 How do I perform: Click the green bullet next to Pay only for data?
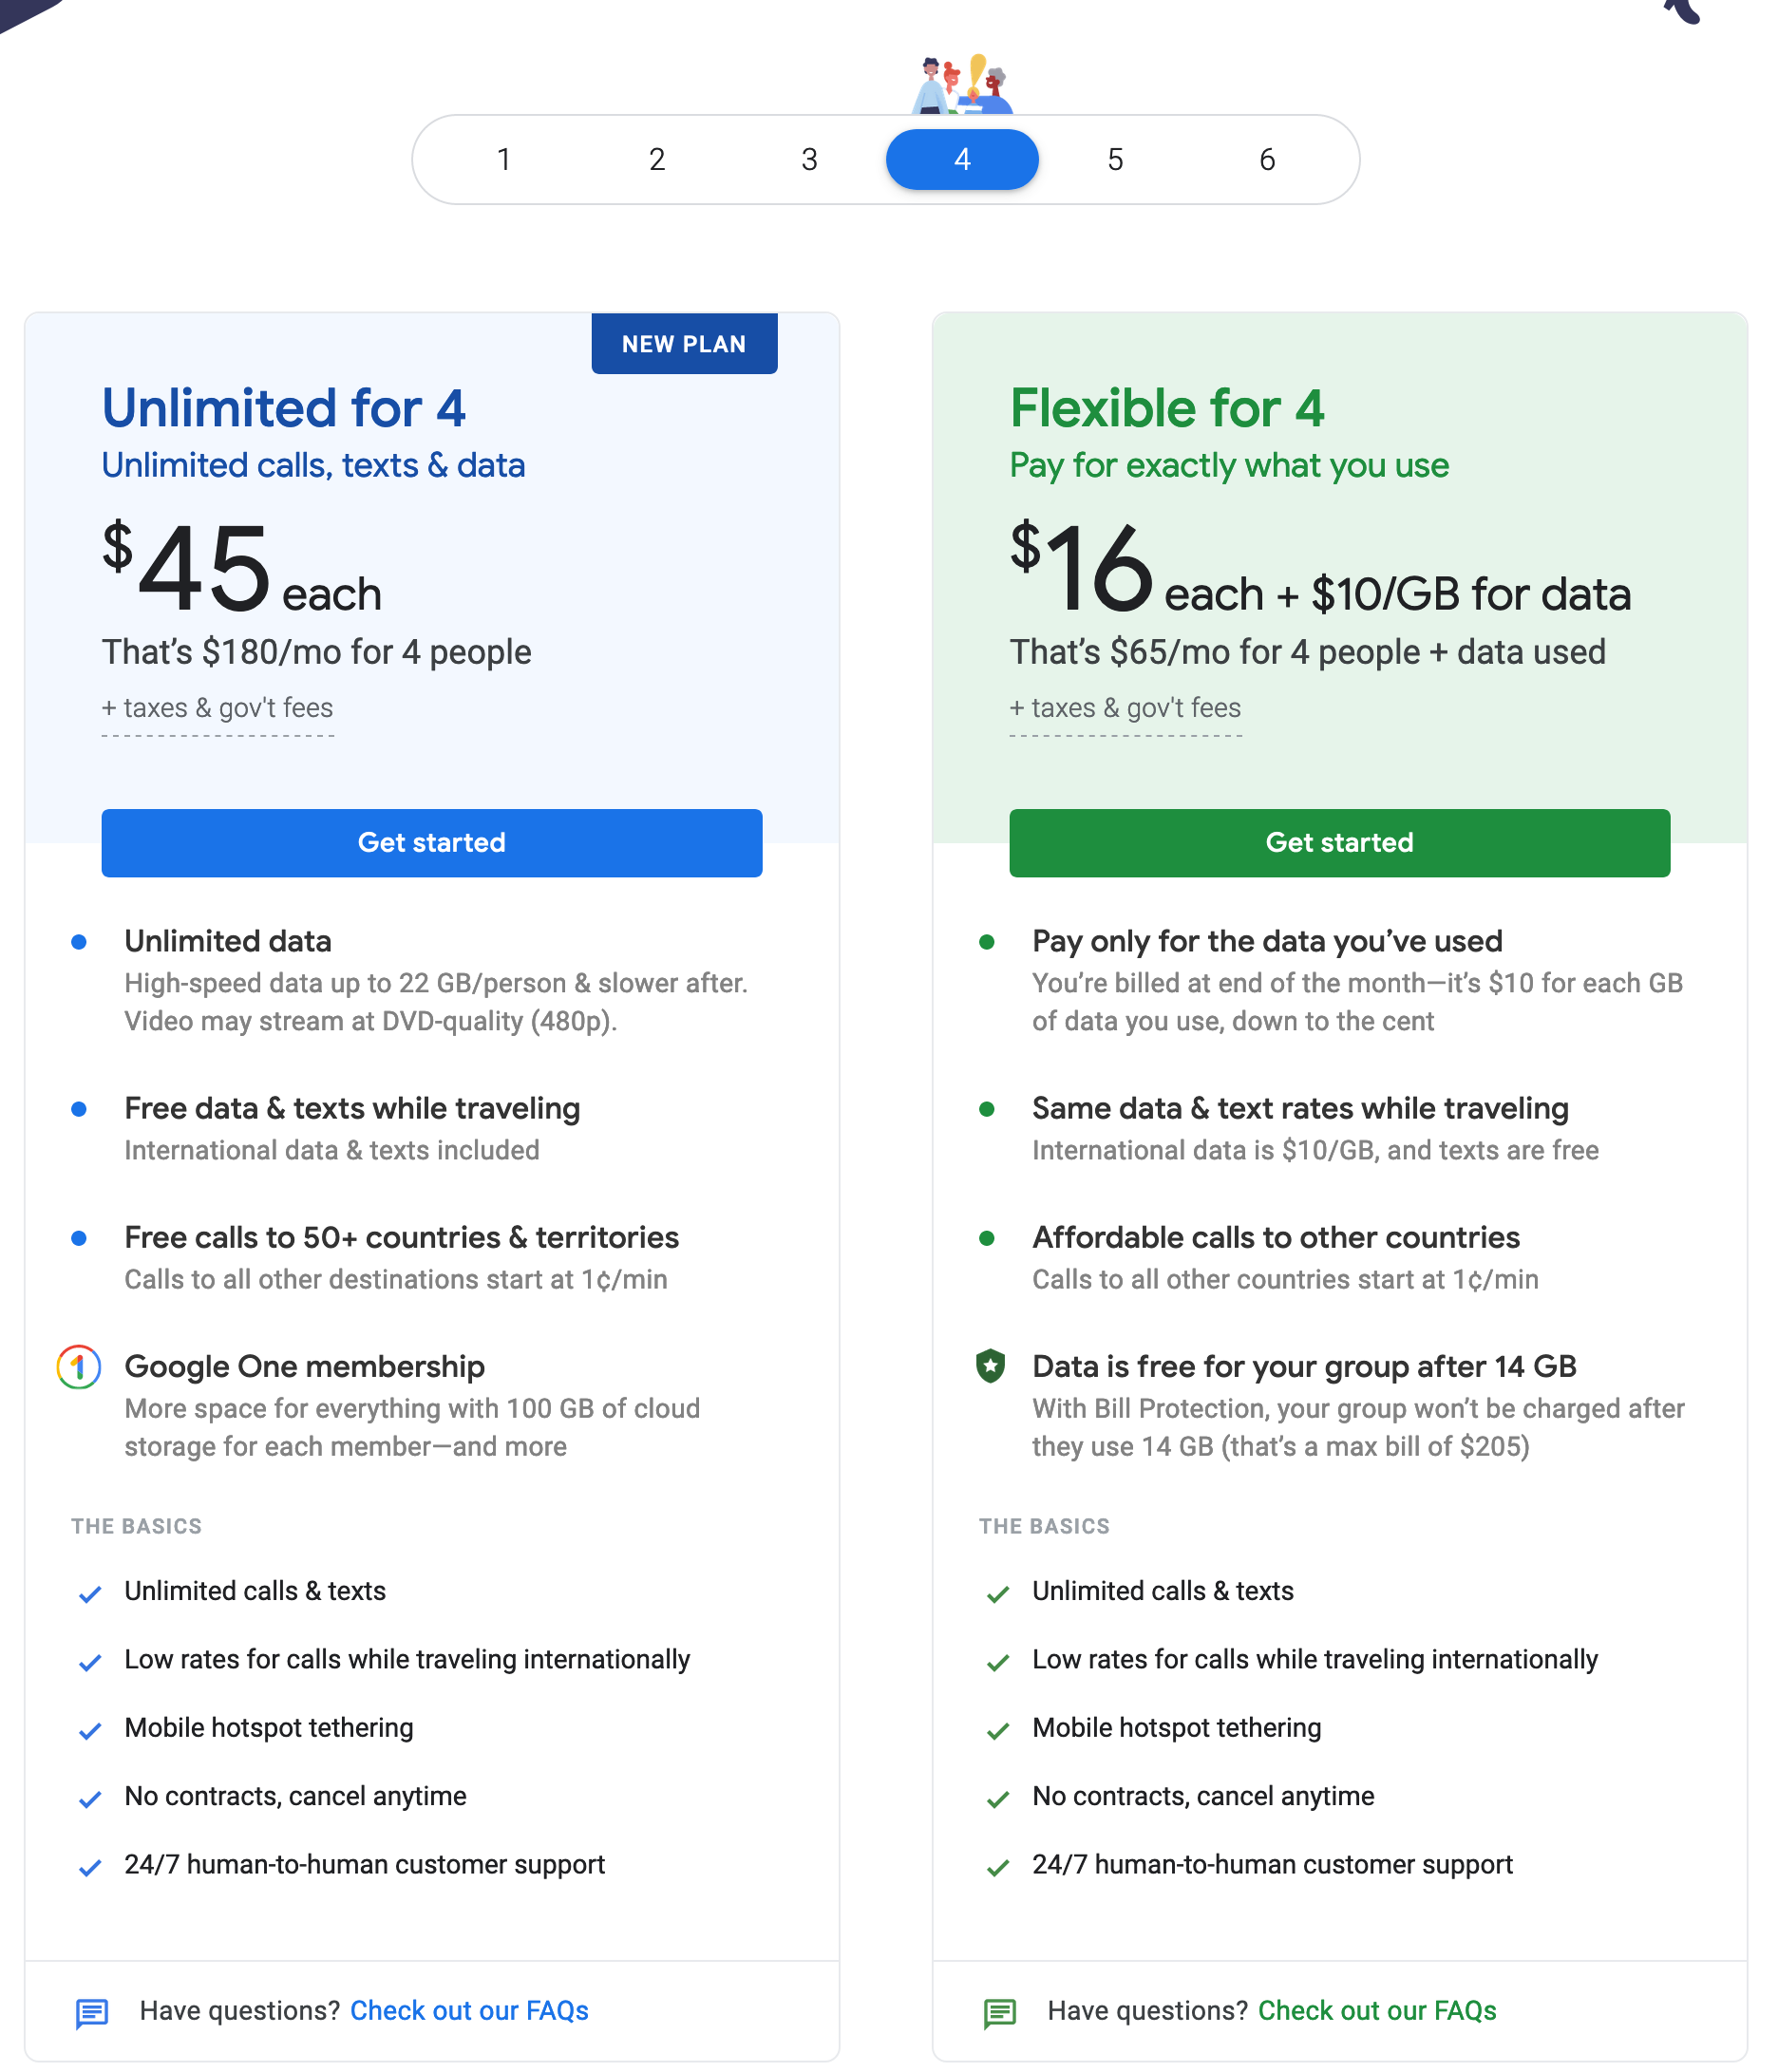(x=987, y=941)
